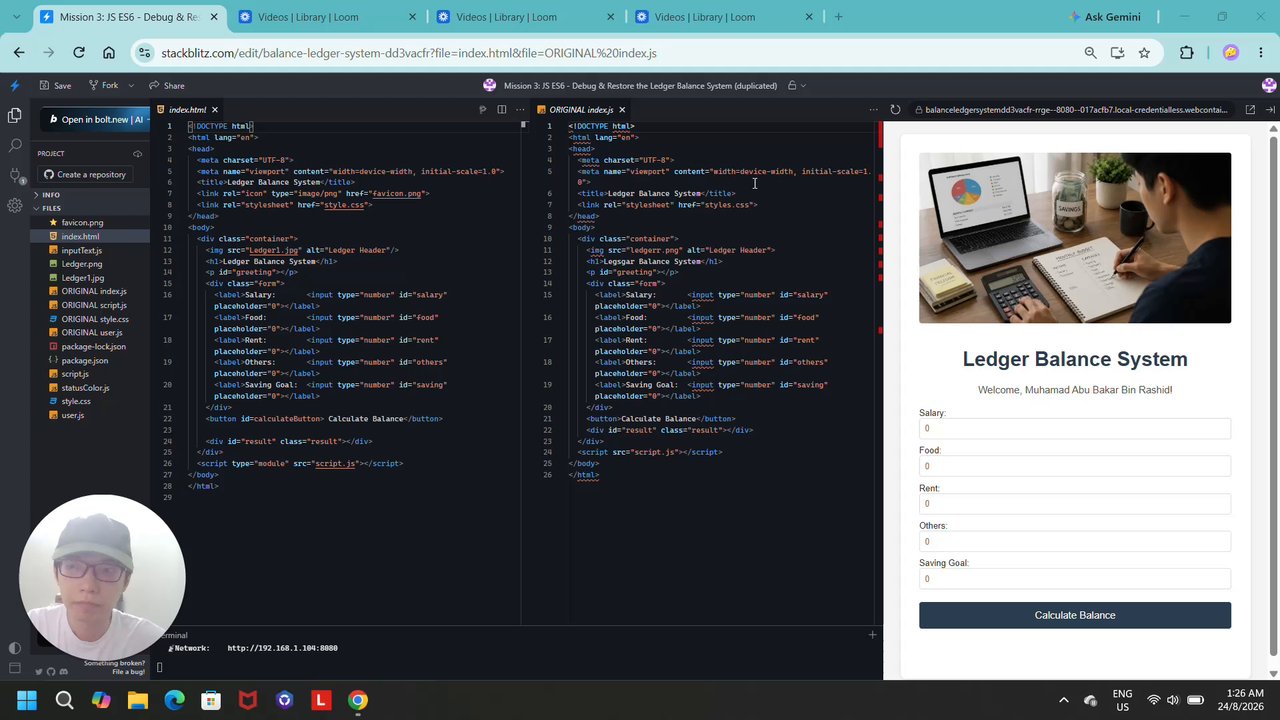The image size is (1280, 720).
Task: Click the Rent input field
Action: click(x=1075, y=504)
